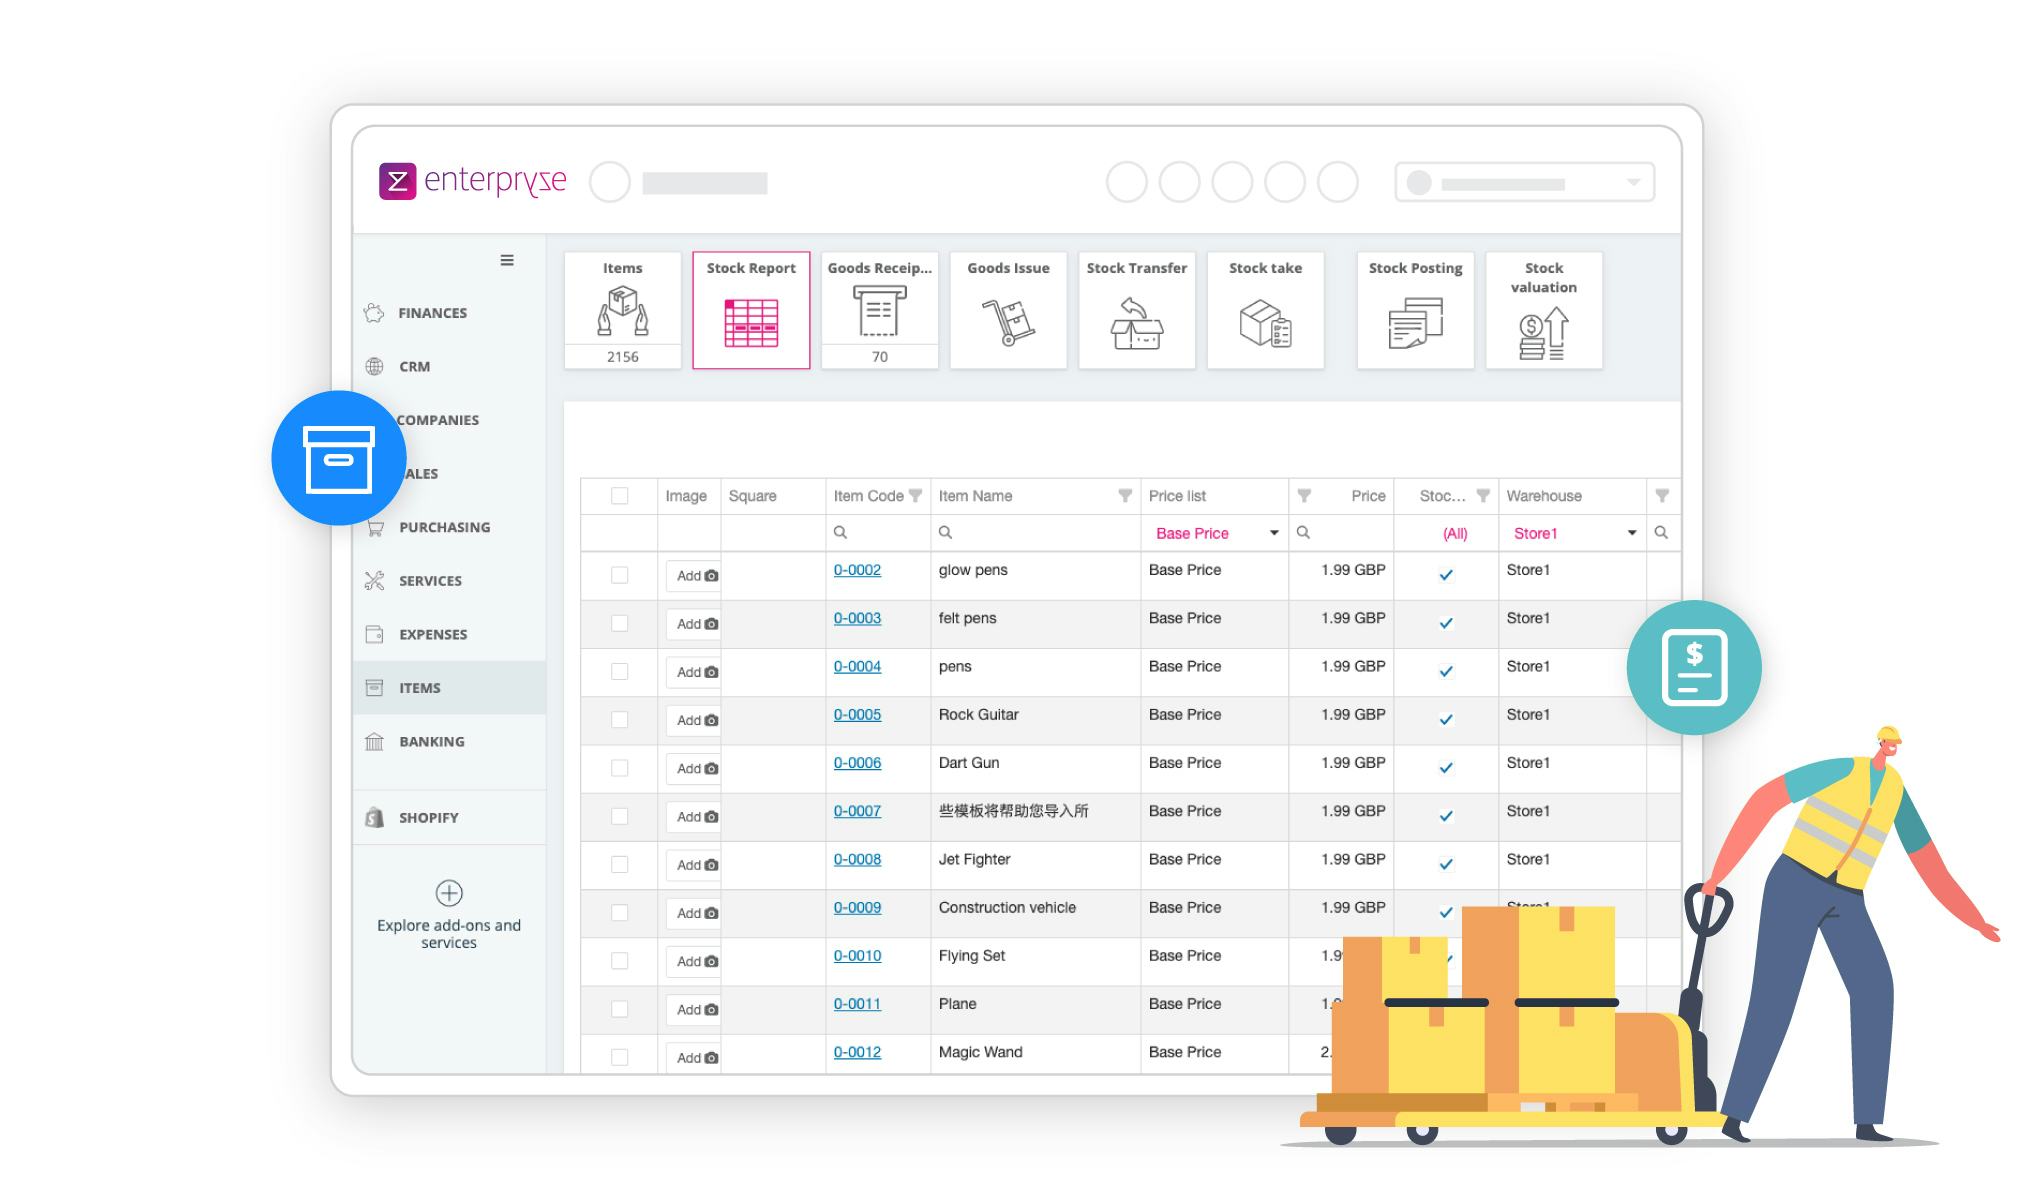Screen dimensions: 2032x1200
Task: Toggle the select-all checkbox in table header
Action: (x=620, y=496)
